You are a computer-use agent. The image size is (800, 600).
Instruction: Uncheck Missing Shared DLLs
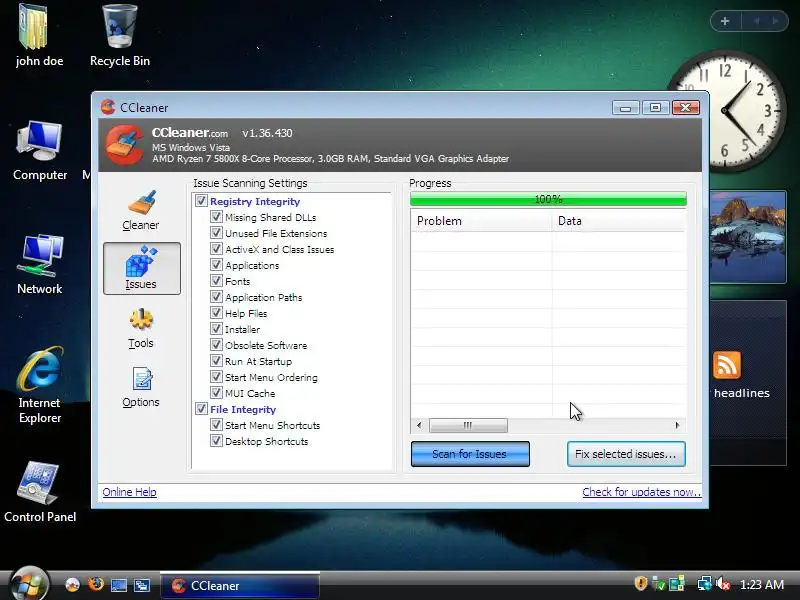[x=216, y=217]
